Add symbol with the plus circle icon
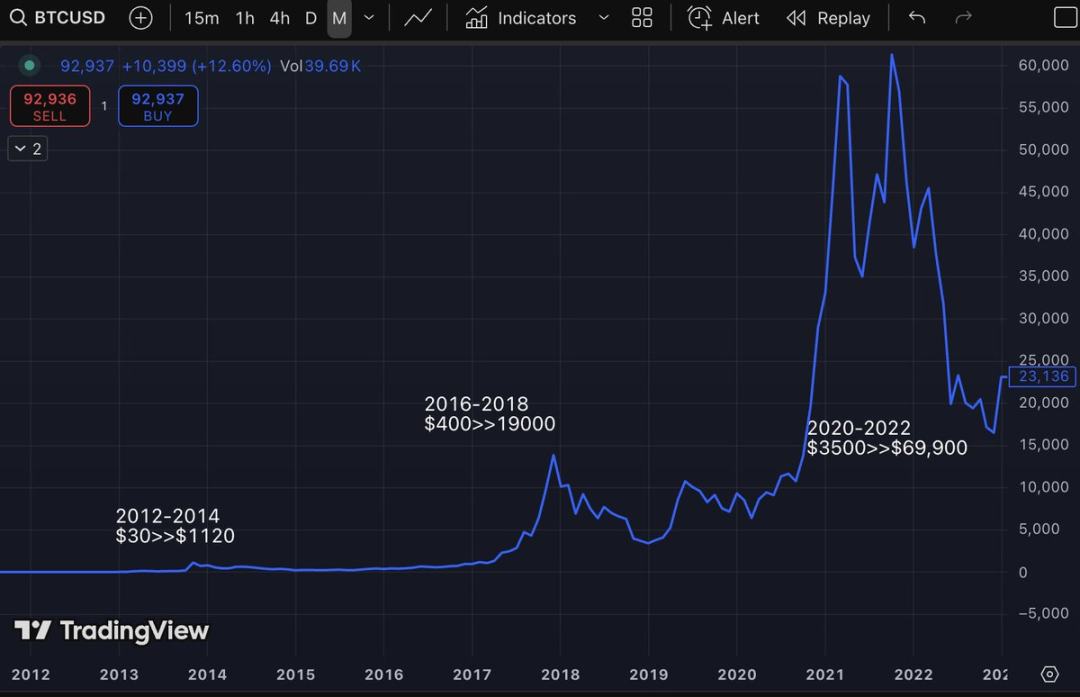Screen dimensions: 1080x697 pyautogui.click(x=141, y=18)
